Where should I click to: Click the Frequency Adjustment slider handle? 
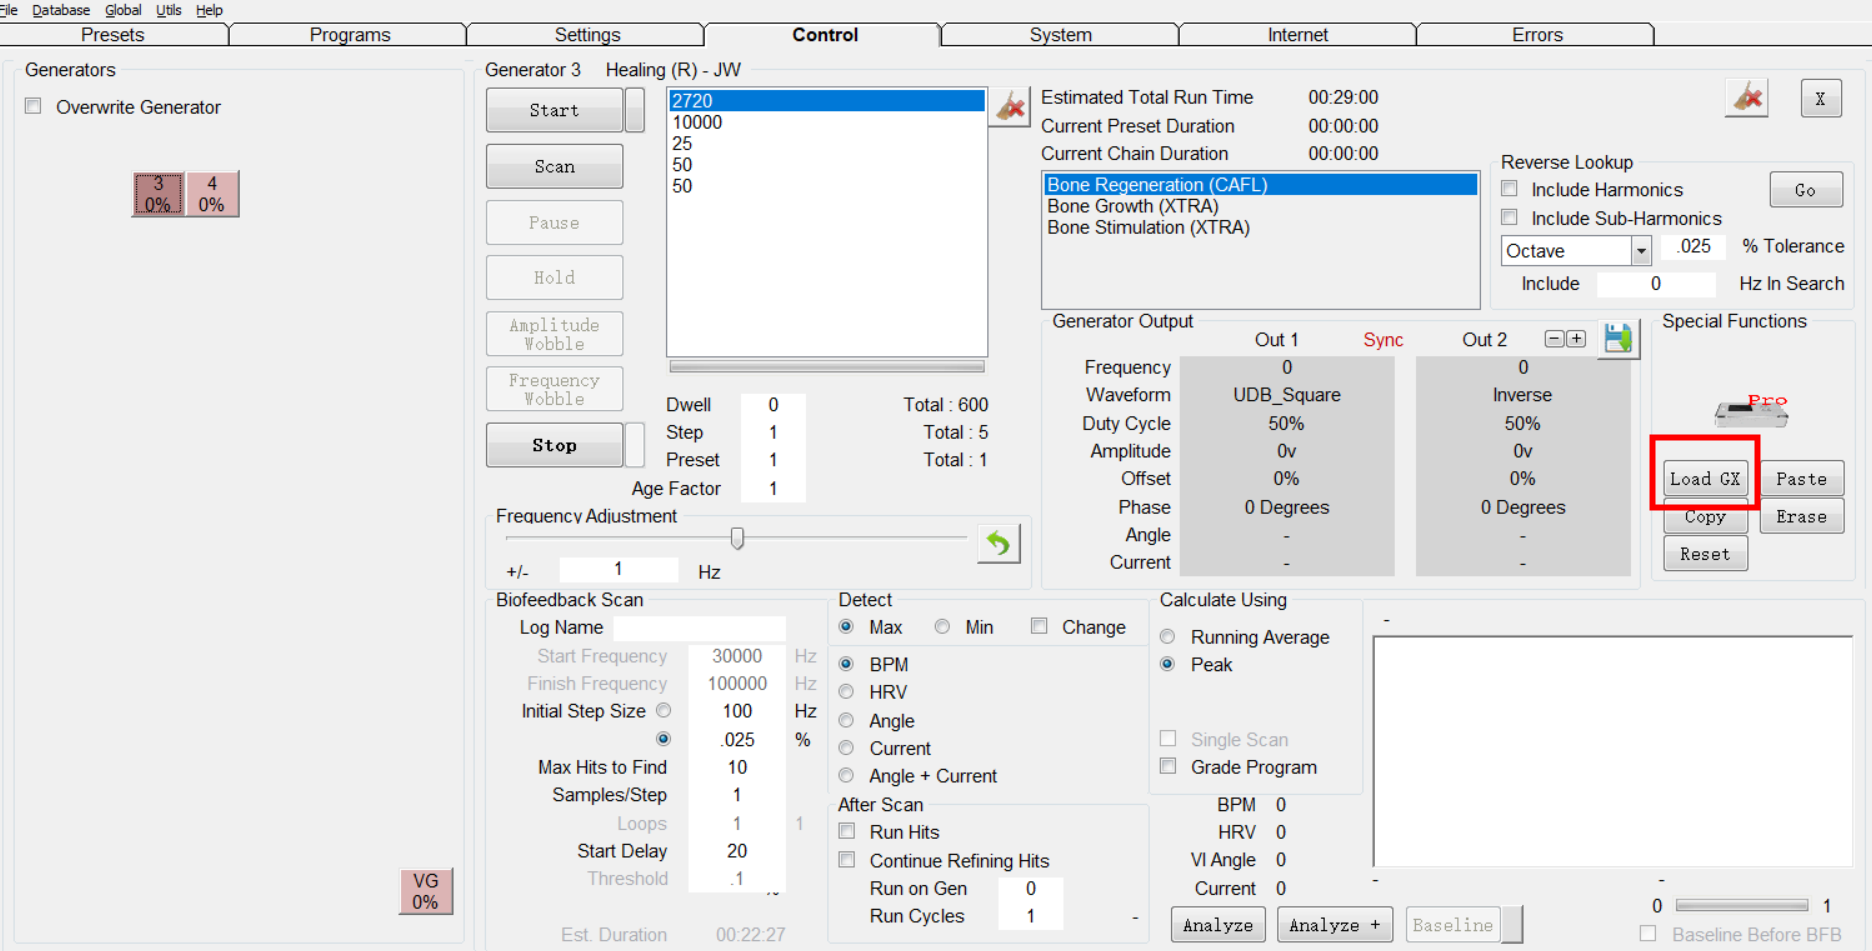pyautogui.click(x=737, y=539)
